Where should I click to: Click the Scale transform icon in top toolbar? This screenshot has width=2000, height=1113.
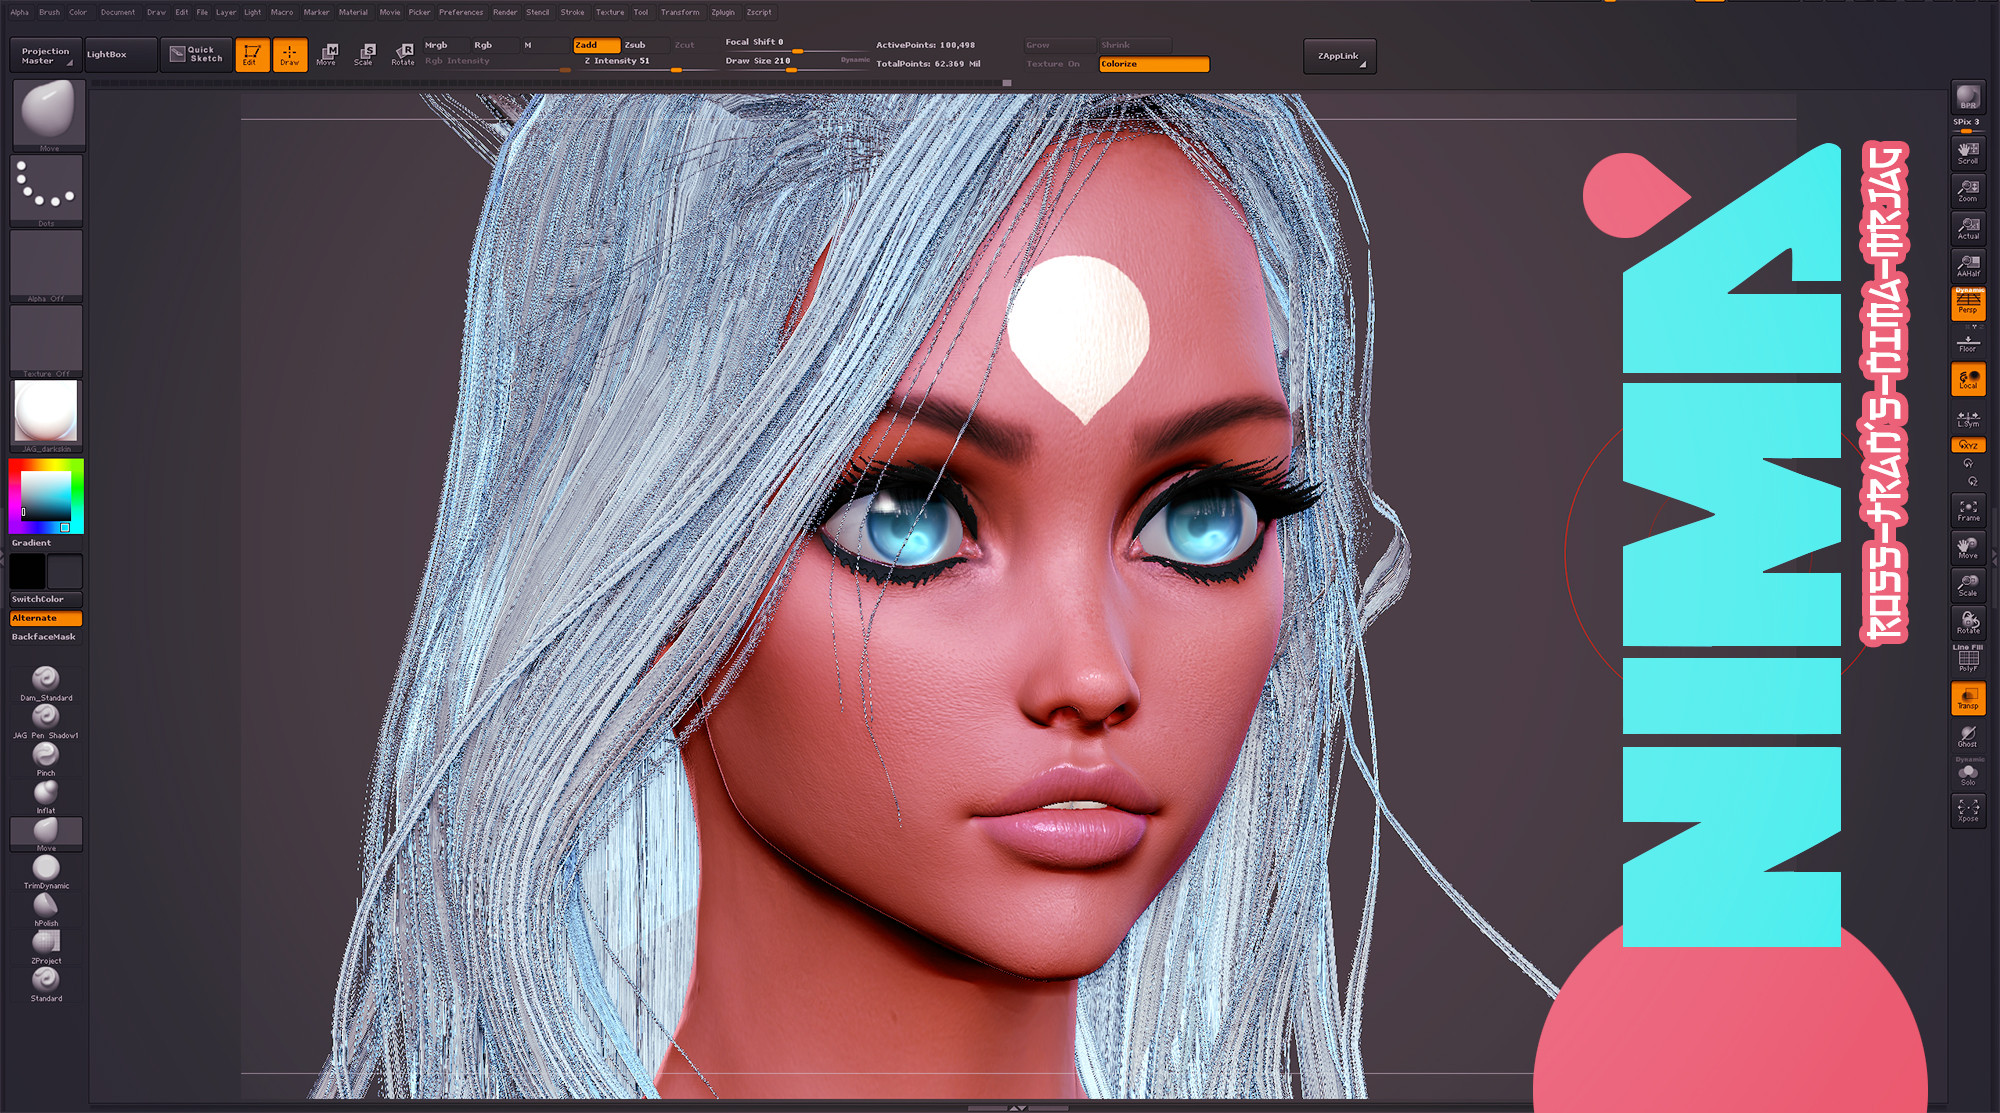[x=364, y=54]
